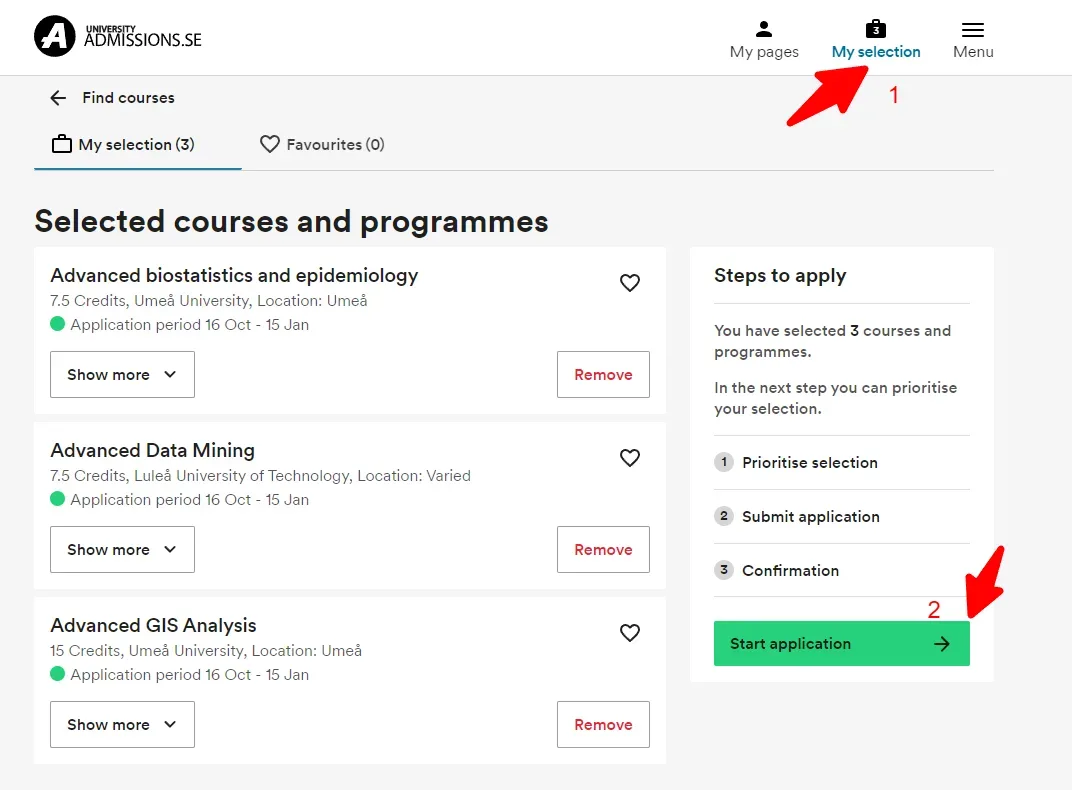Image resolution: width=1072 pixels, height=790 pixels.
Task: Open My selection briefcase icon
Action: 876,29
